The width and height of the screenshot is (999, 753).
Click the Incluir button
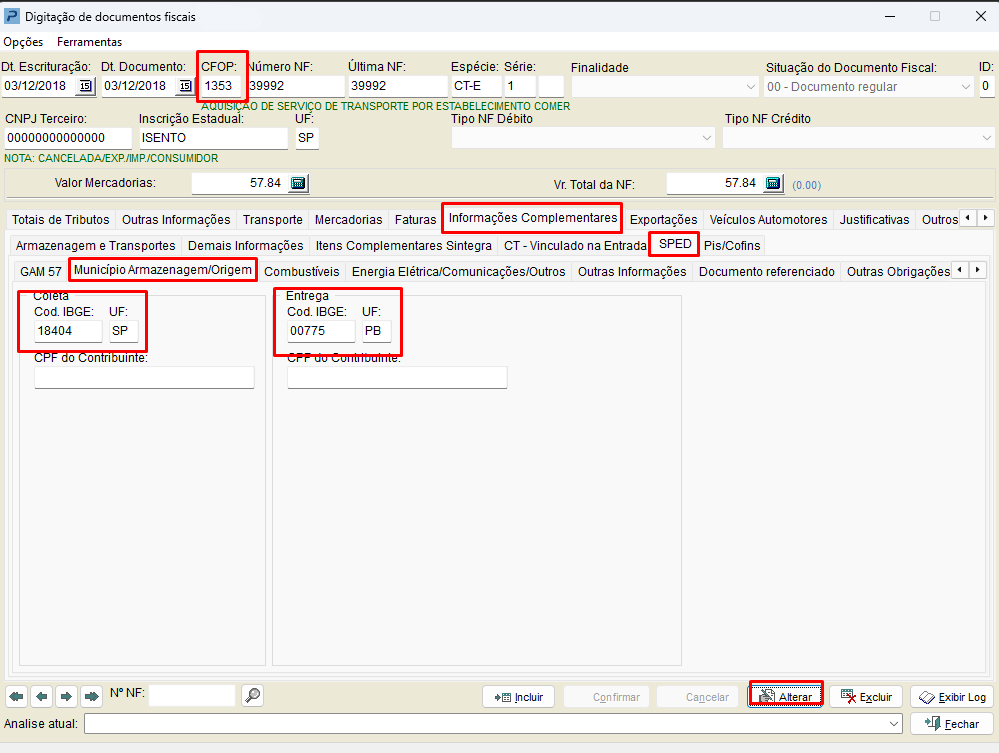pos(519,697)
